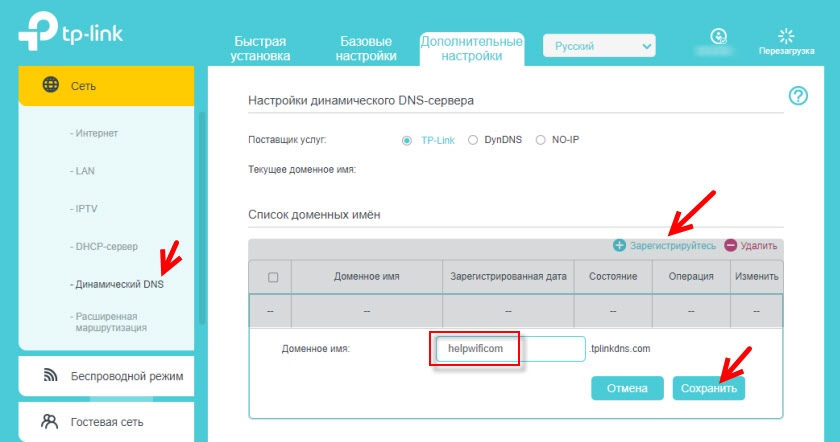Click the red minus Удалить icon
Image resolution: width=840 pixels, height=442 pixels.
click(x=730, y=245)
